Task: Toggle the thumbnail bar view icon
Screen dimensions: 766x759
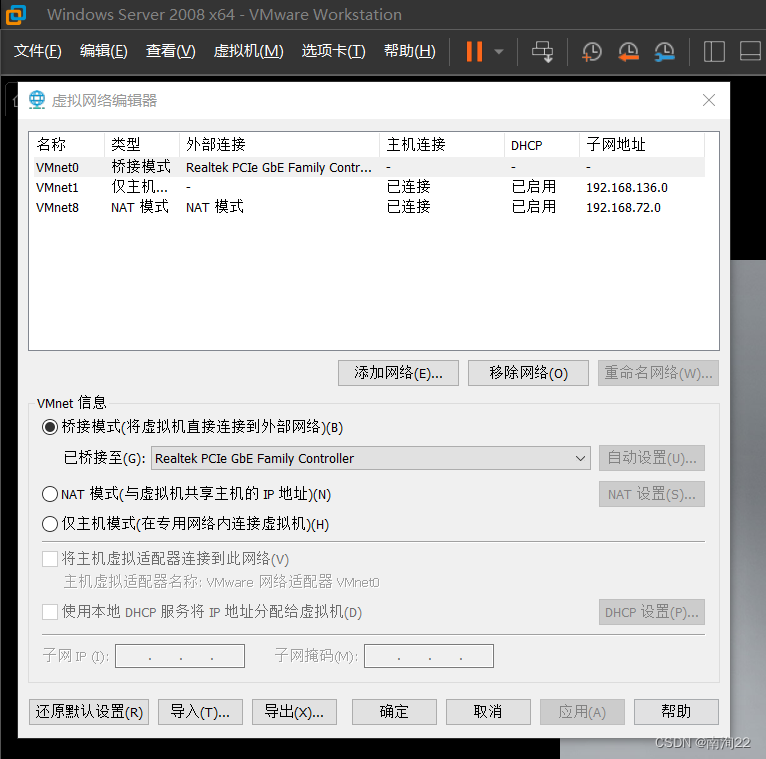Action: click(751, 51)
